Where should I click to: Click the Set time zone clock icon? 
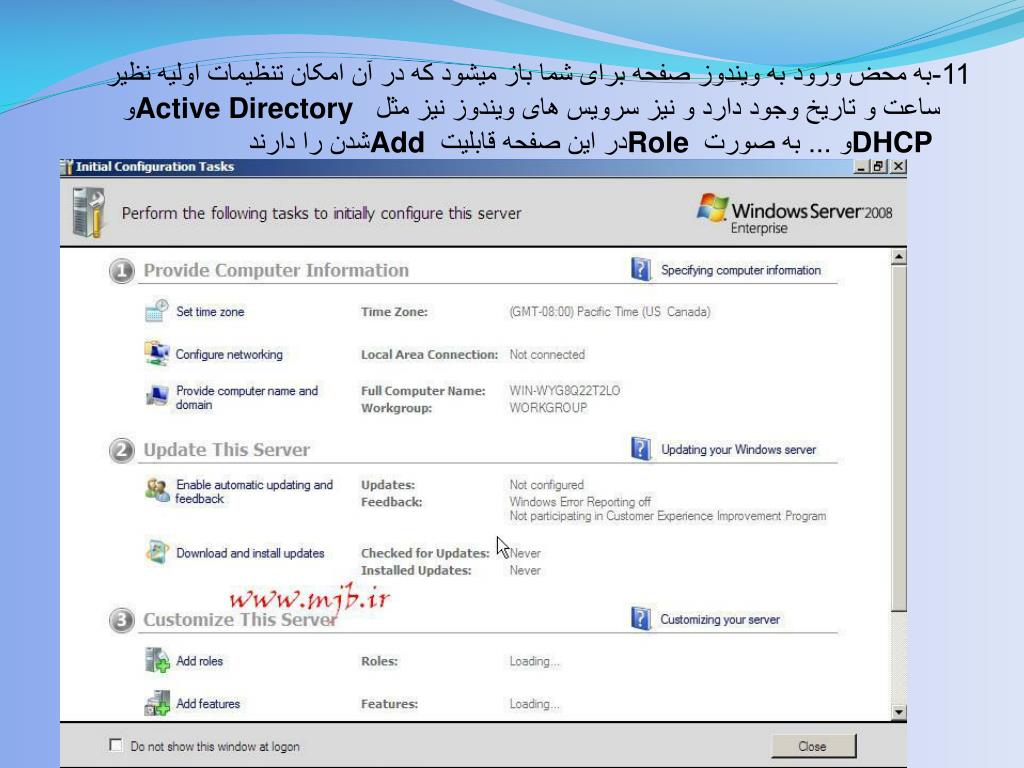[157, 311]
